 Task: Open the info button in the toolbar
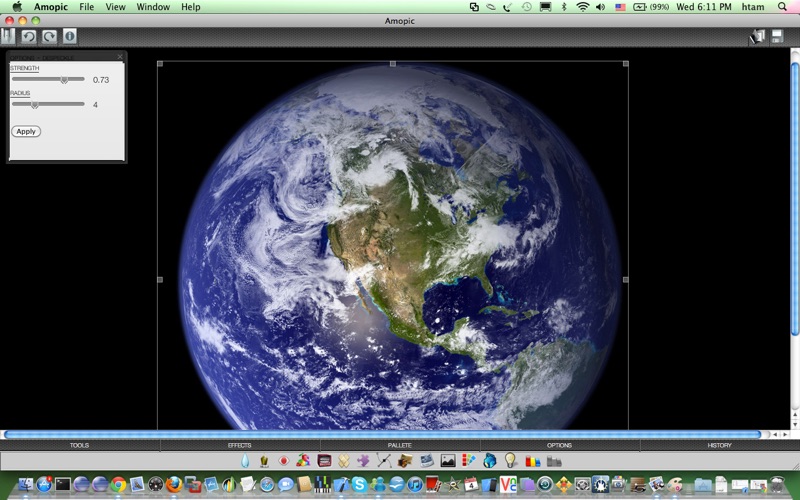70,36
